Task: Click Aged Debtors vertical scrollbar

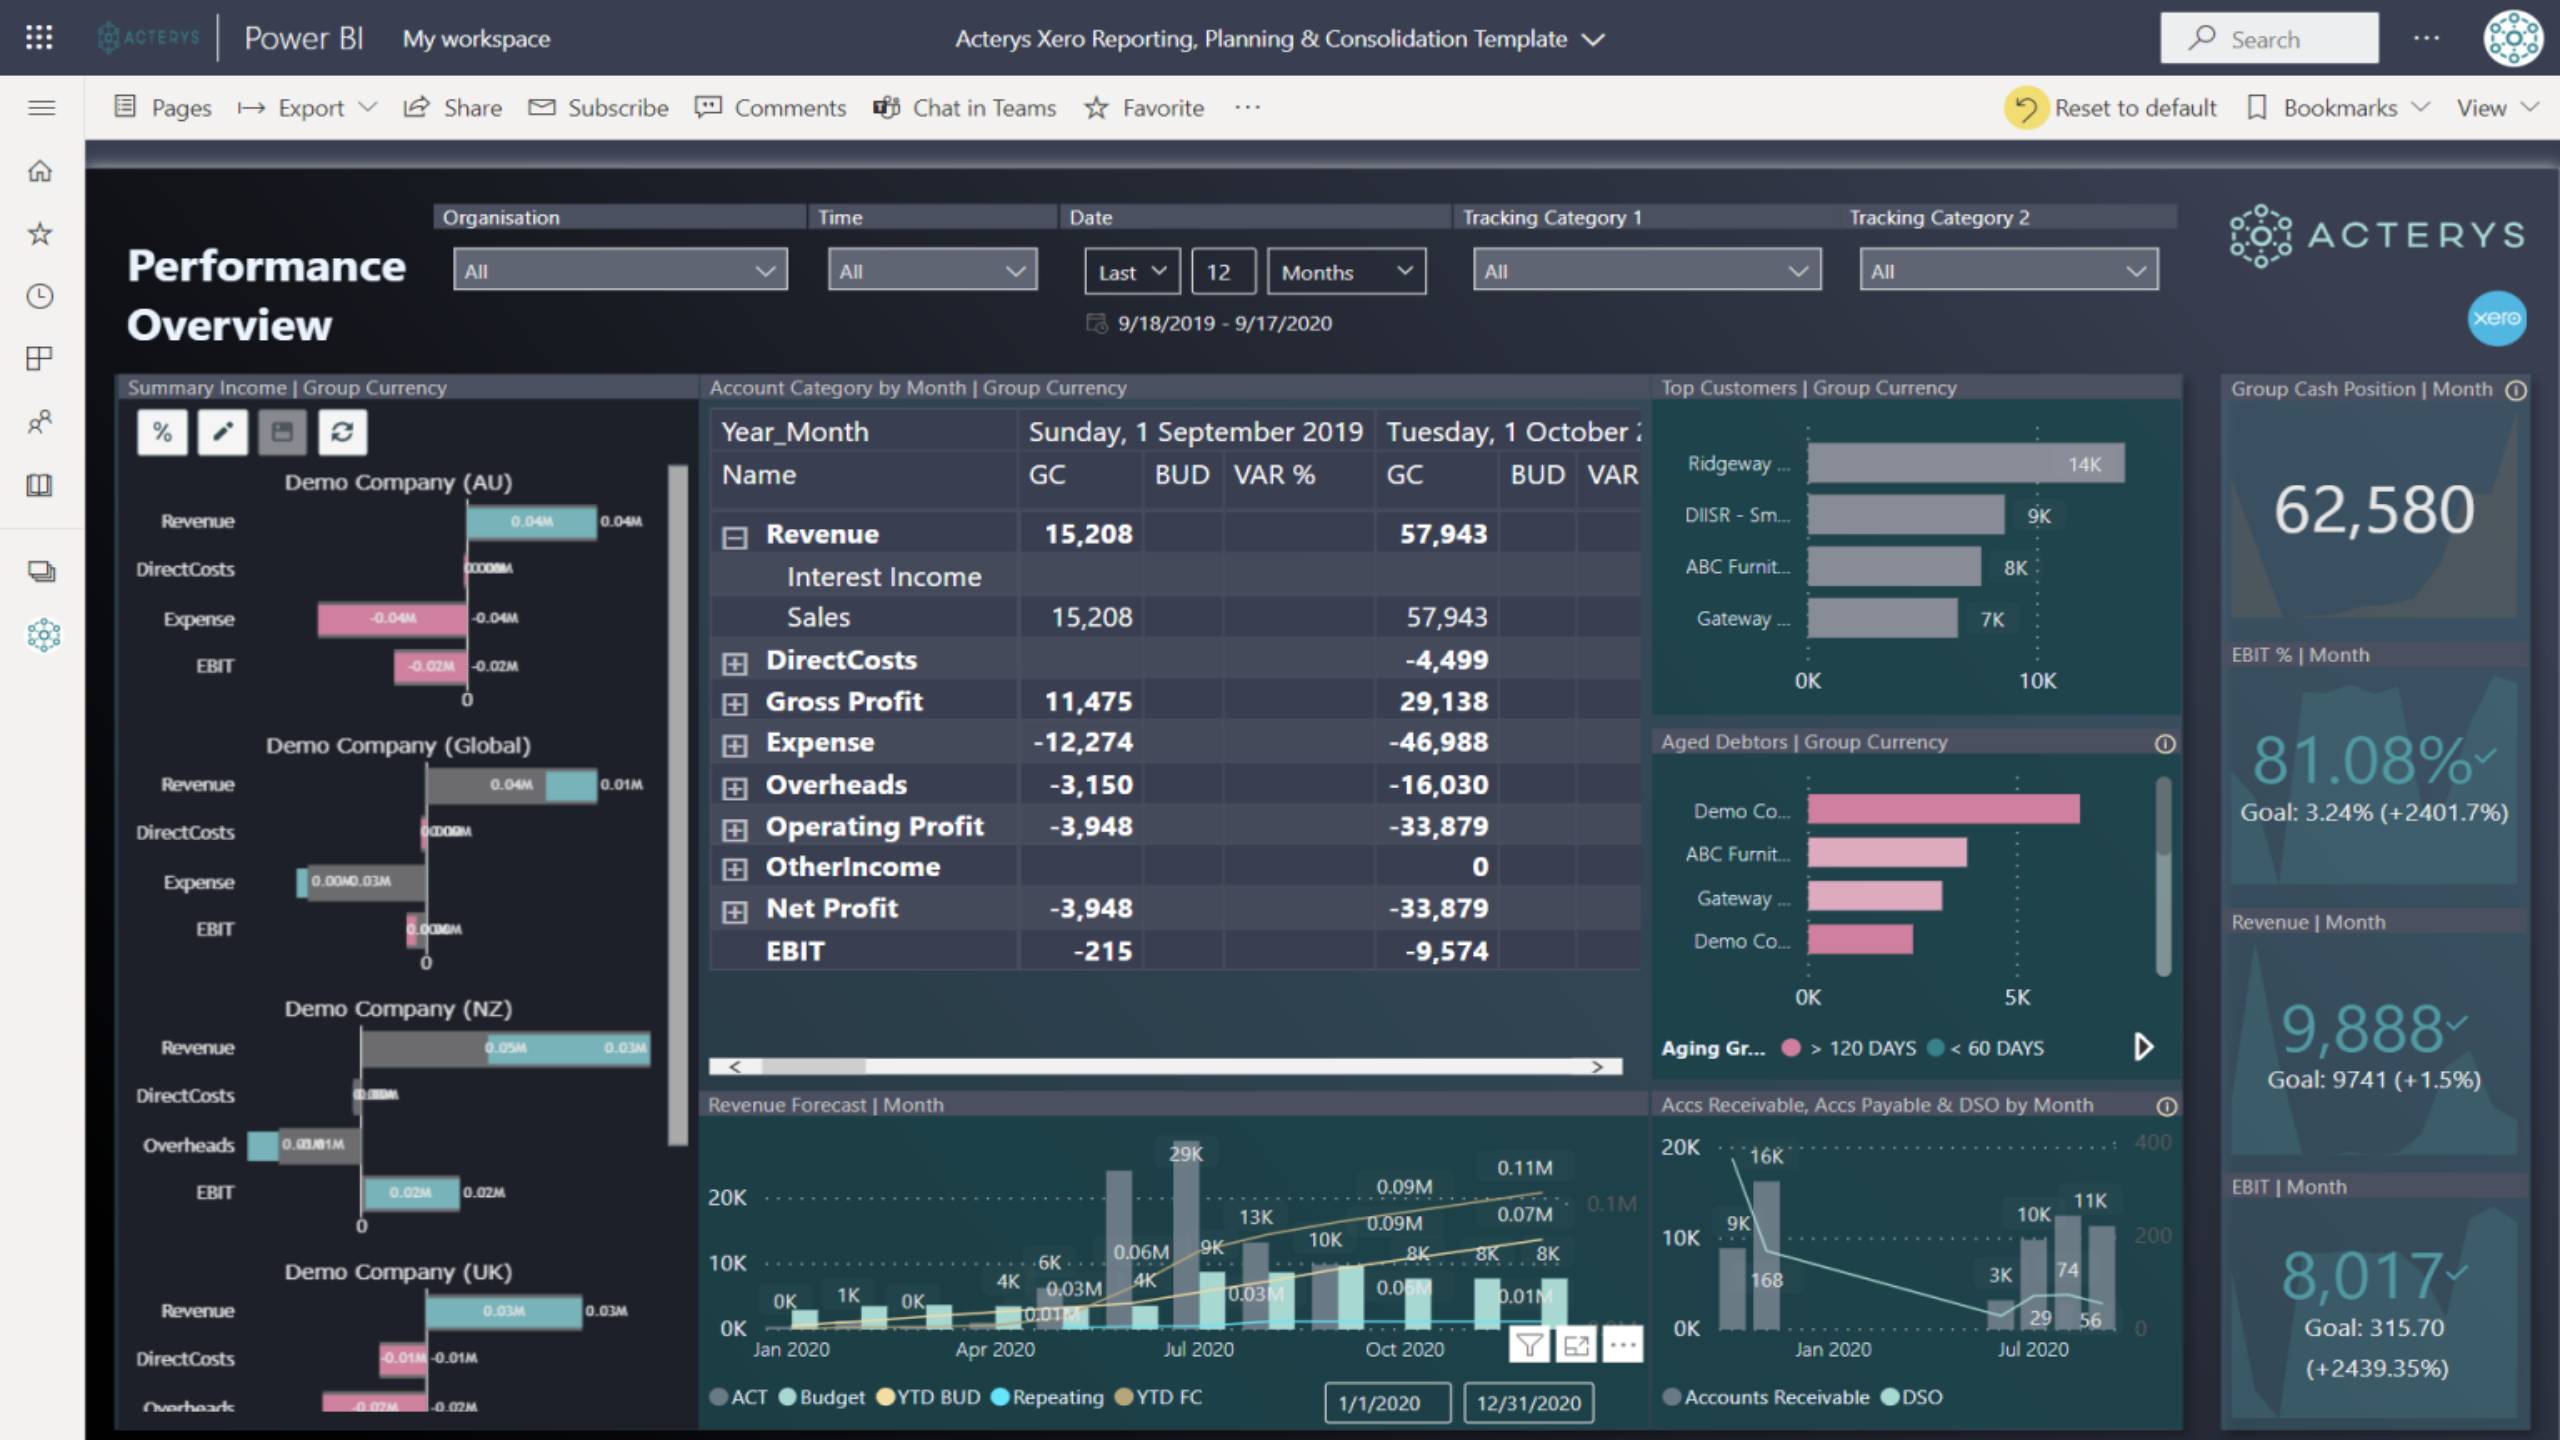Action: click(x=2164, y=876)
